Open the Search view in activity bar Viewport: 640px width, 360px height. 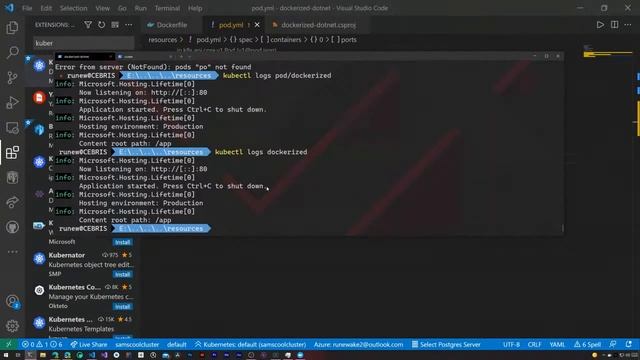pos(12,52)
